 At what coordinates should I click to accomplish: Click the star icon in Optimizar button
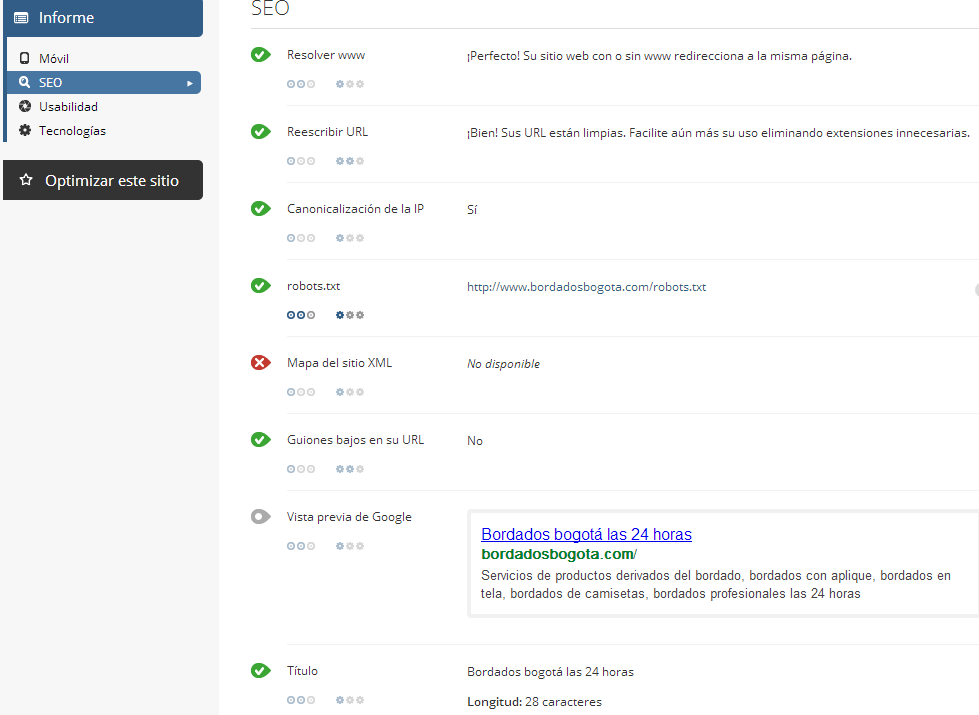[26, 180]
